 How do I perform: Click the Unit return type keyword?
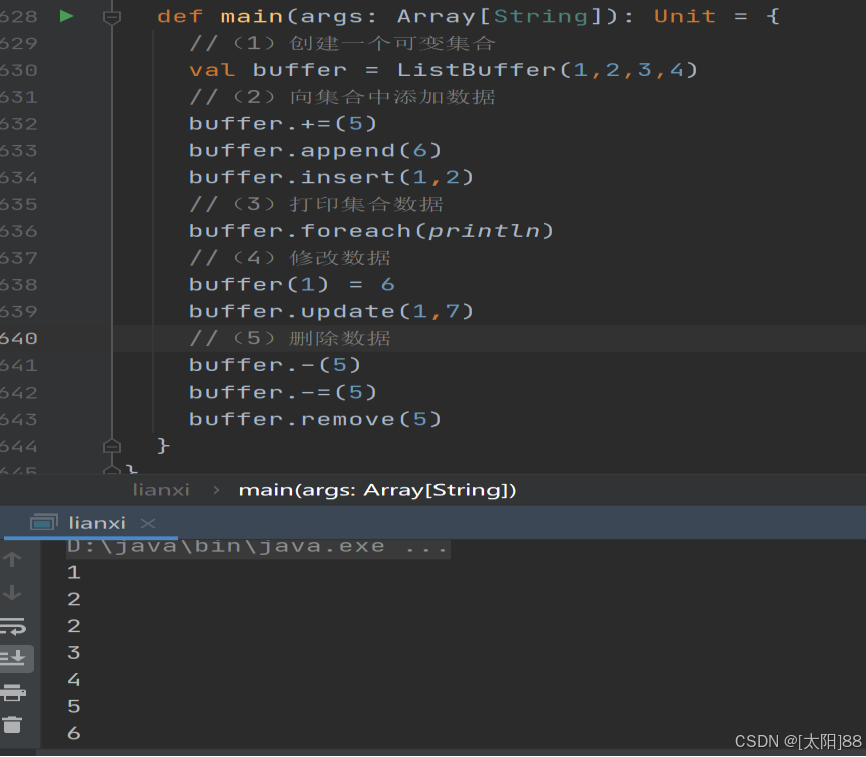click(684, 16)
